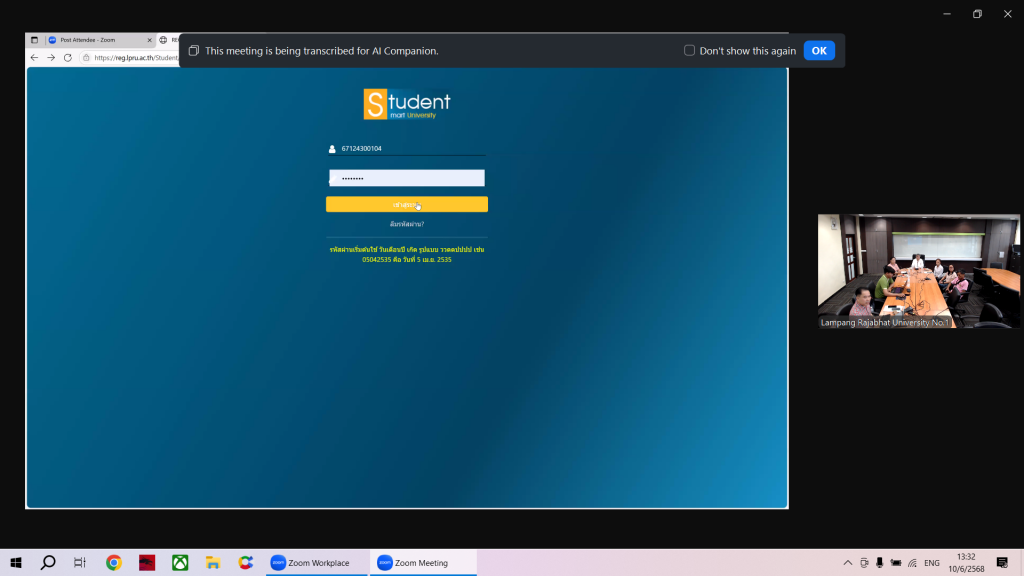Expand hidden system tray icons chevron
The height and width of the screenshot is (576, 1024).
pyautogui.click(x=848, y=563)
